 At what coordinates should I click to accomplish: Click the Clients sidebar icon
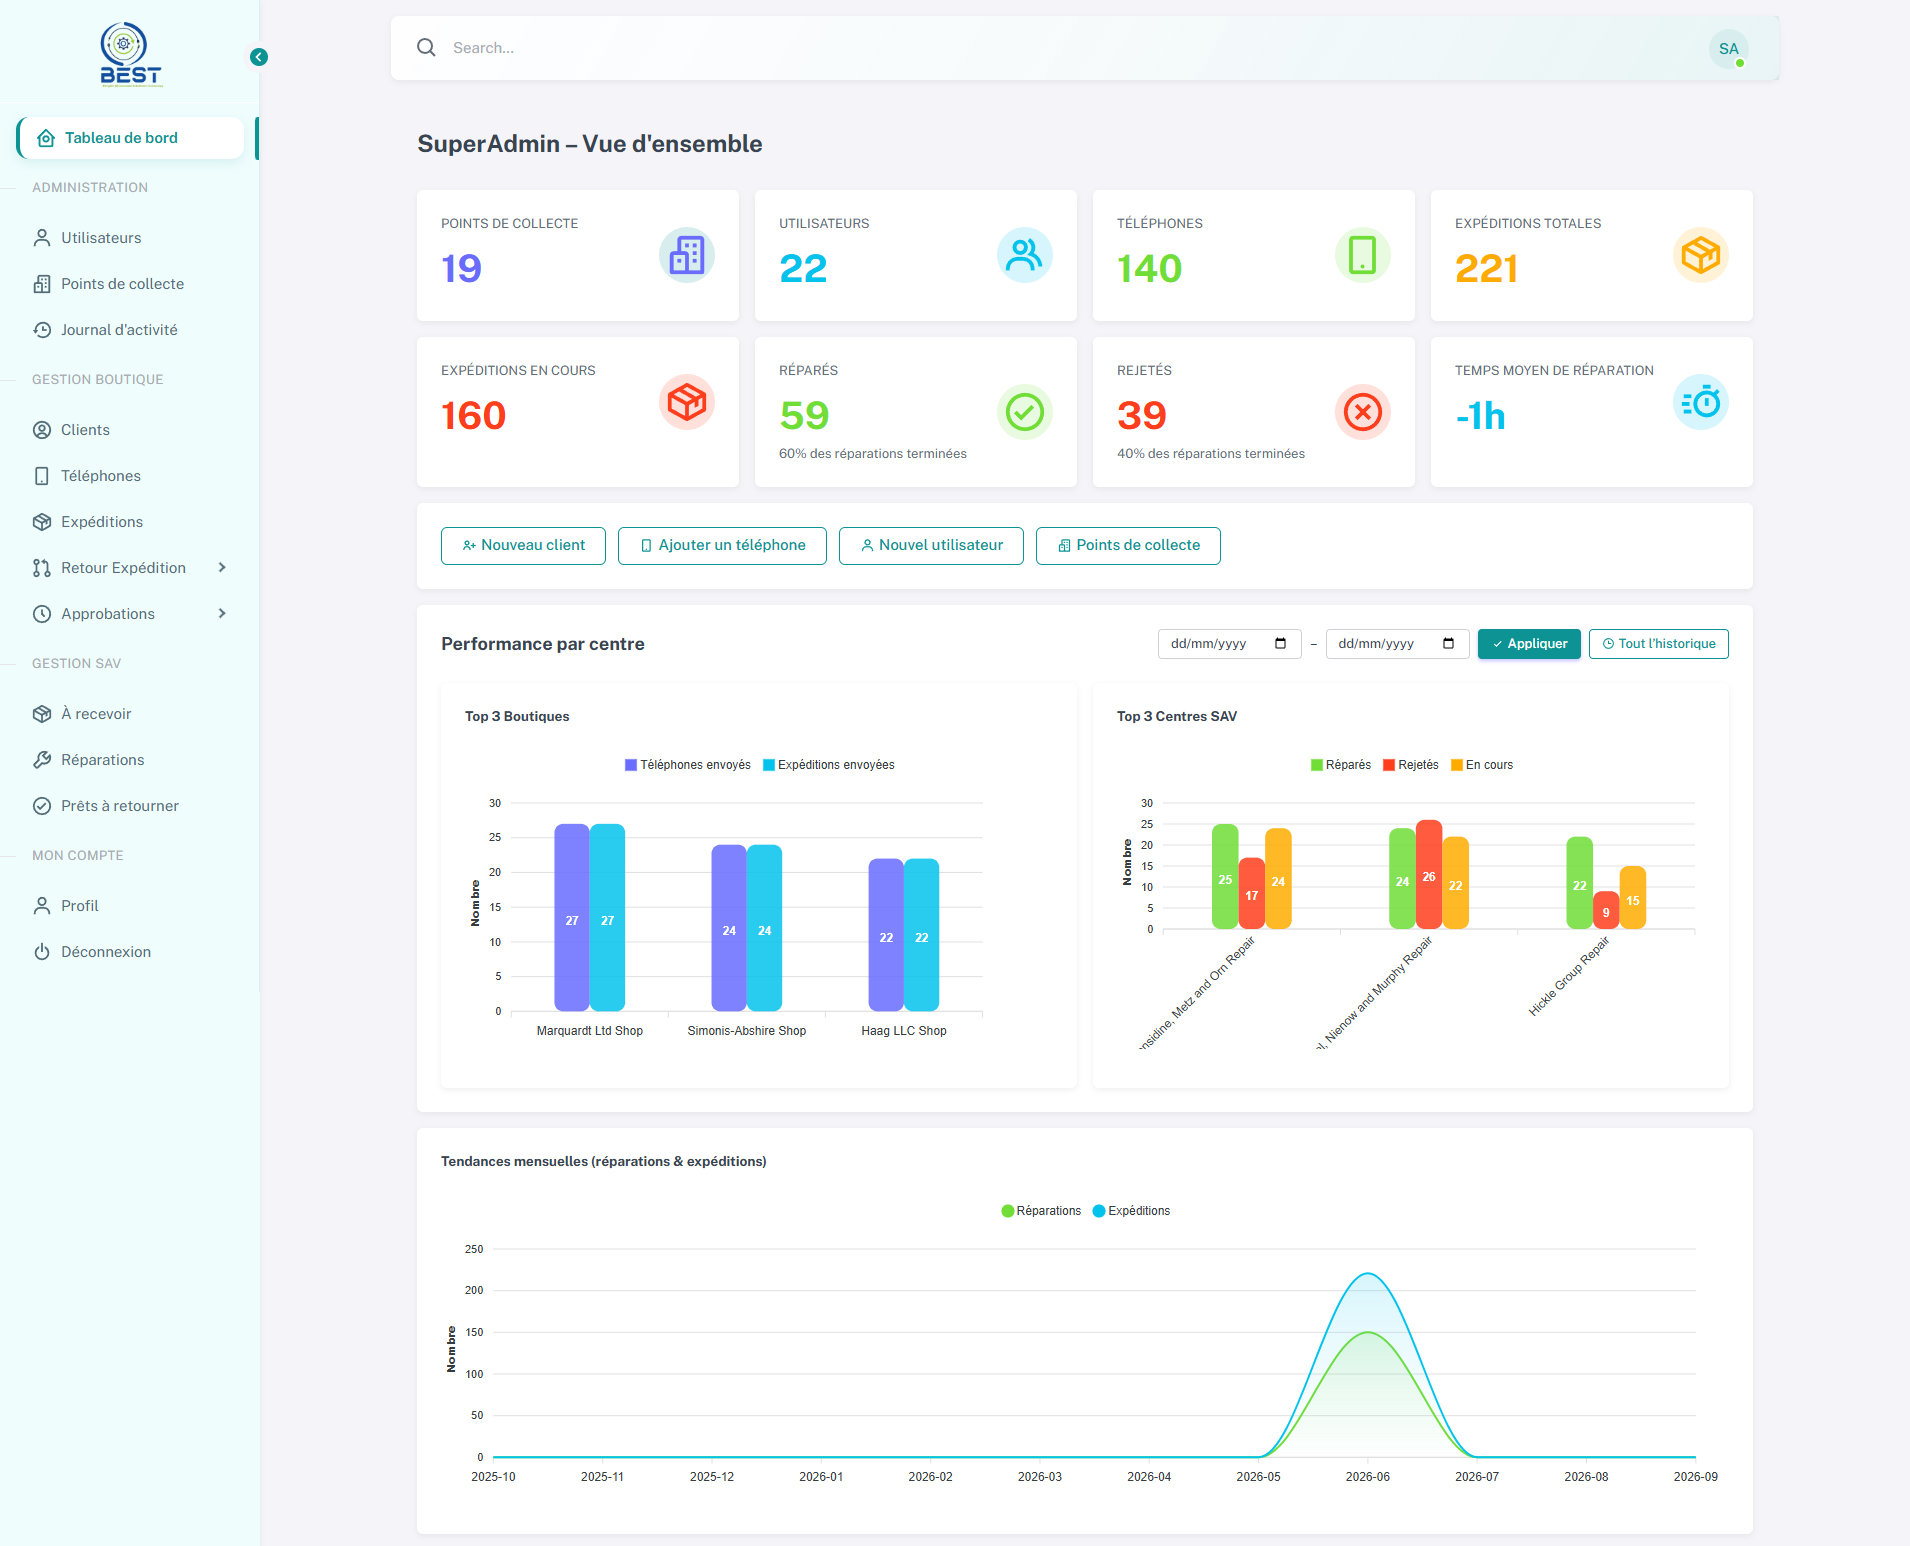click(42, 430)
